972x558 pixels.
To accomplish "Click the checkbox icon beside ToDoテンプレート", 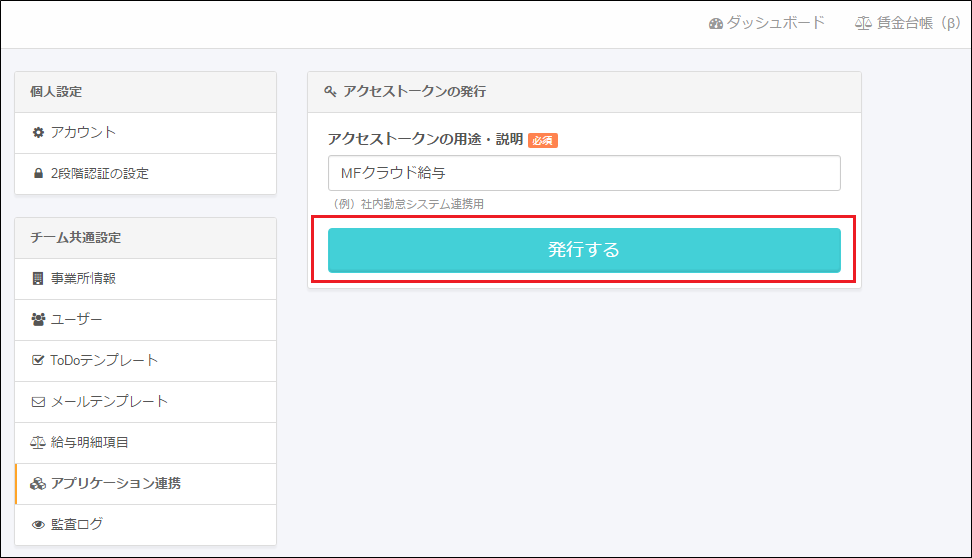I will point(38,360).
